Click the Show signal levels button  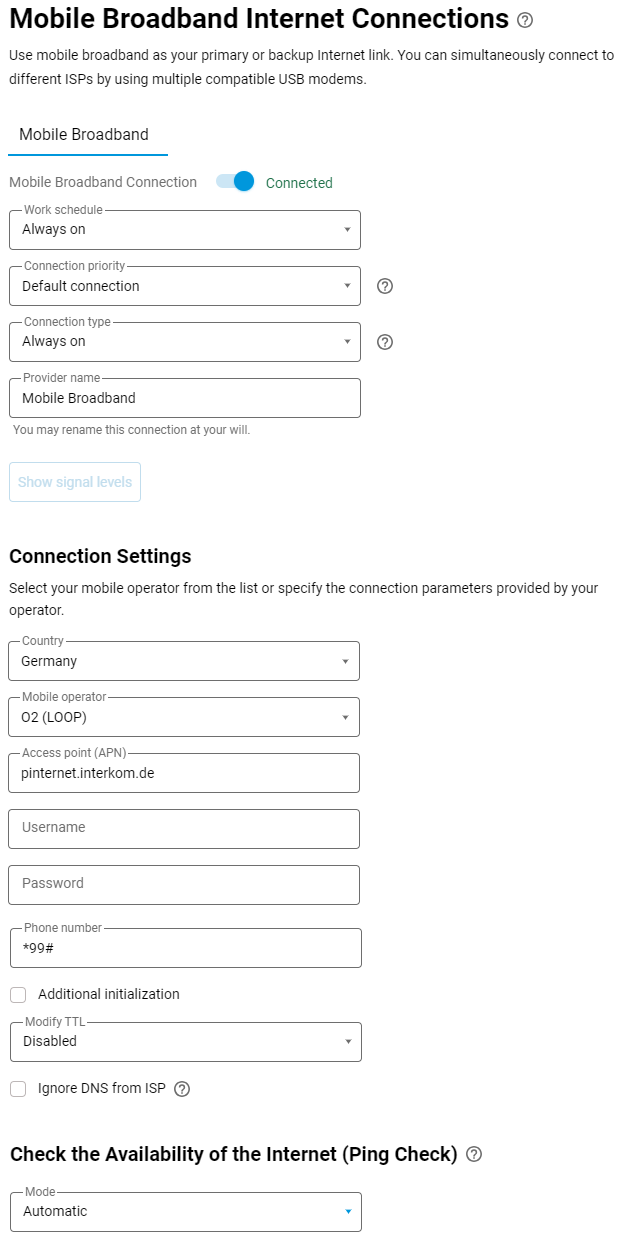tap(75, 482)
